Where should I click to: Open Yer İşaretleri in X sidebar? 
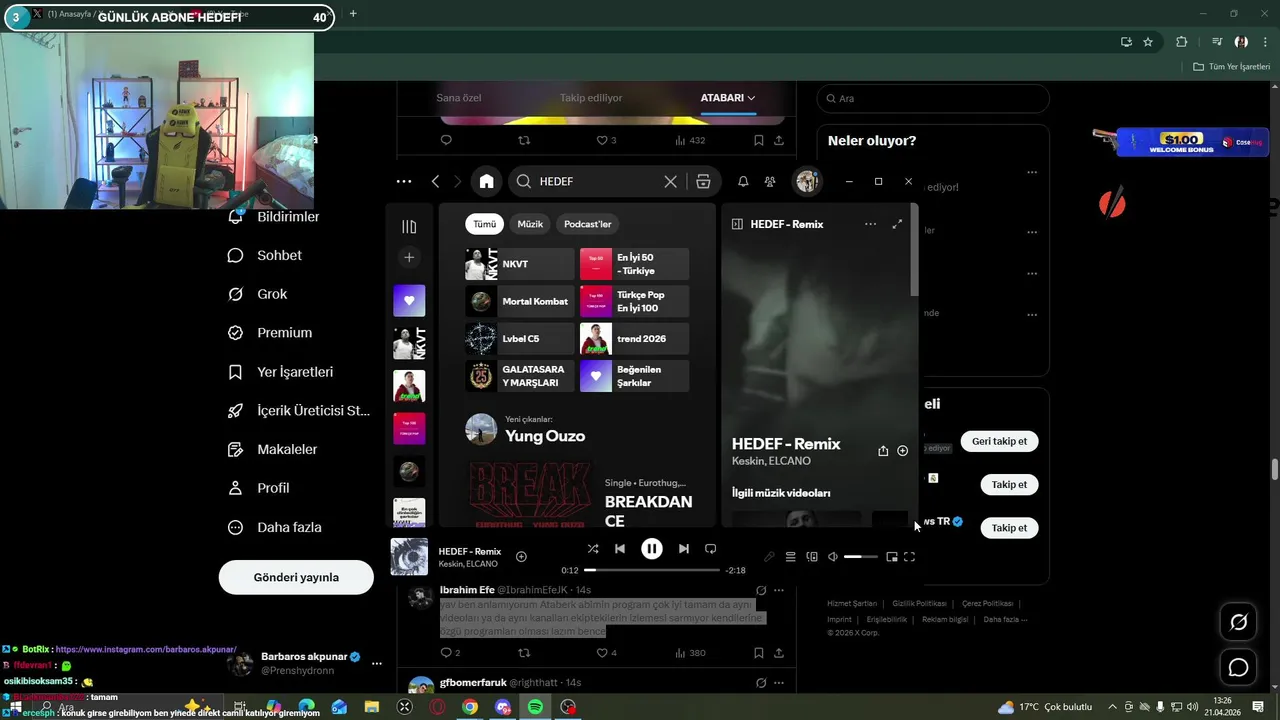282,372
